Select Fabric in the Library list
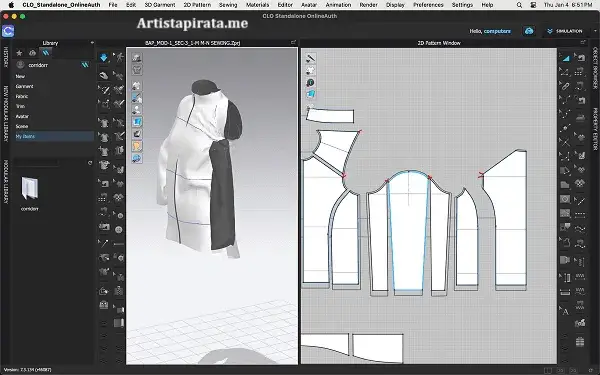Screen dimensions: 600x375 coord(22,96)
